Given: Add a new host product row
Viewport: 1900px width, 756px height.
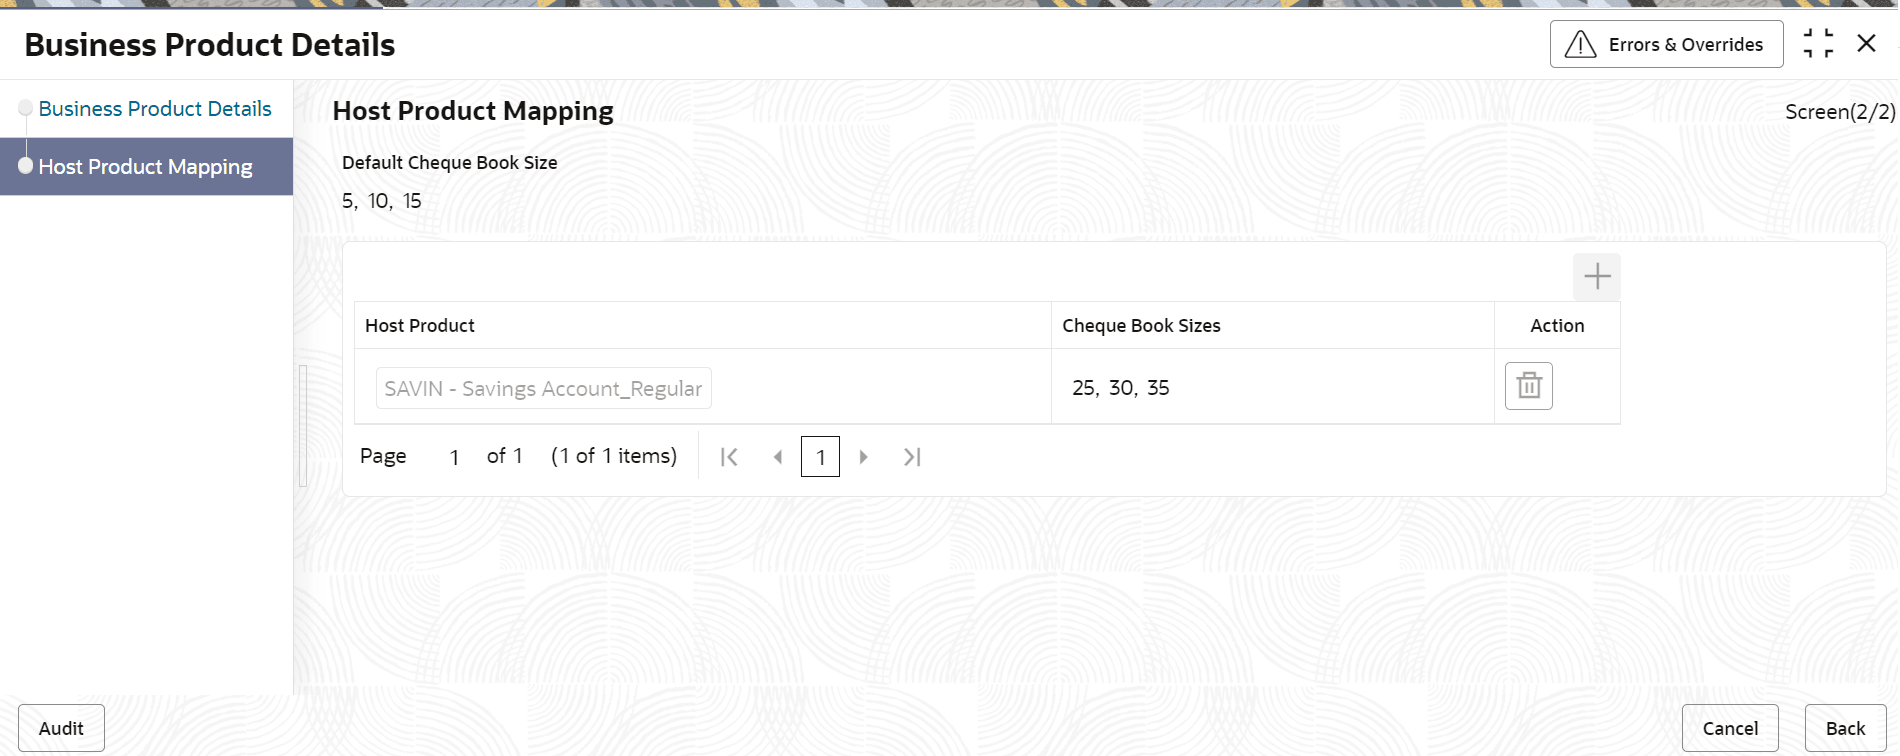Looking at the screenshot, I should tap(1596, 277).
